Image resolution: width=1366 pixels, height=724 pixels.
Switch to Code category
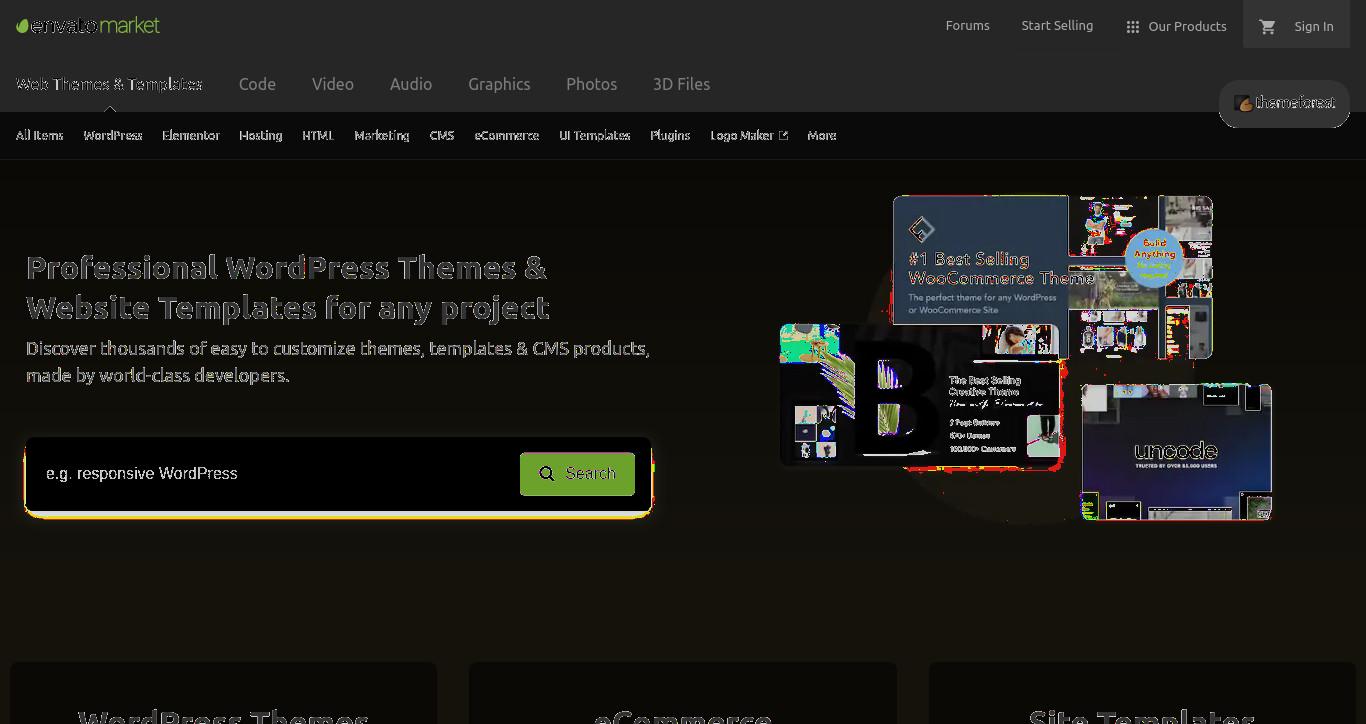(x=257, y=84)
